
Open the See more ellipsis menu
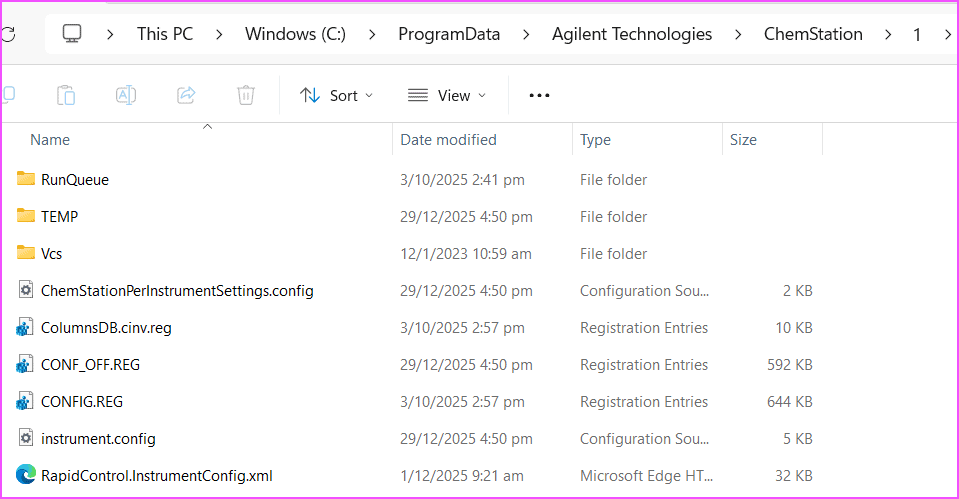[539, 95]
